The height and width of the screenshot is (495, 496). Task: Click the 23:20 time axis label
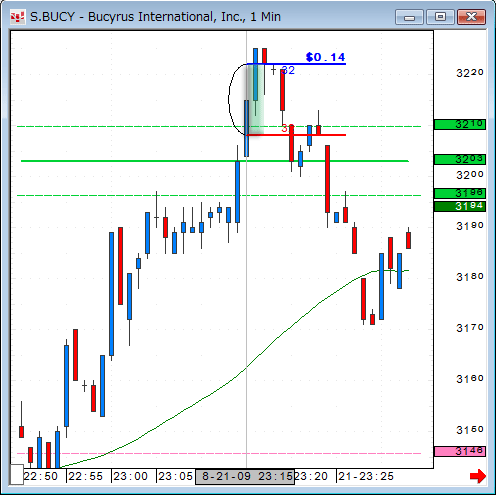tap(311, 476)
